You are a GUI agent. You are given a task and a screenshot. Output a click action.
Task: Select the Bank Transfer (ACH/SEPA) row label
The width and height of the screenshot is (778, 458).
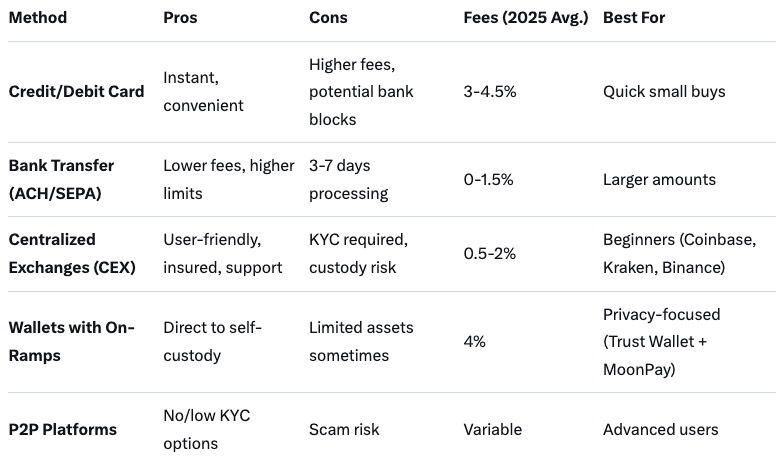coord(61,178)
